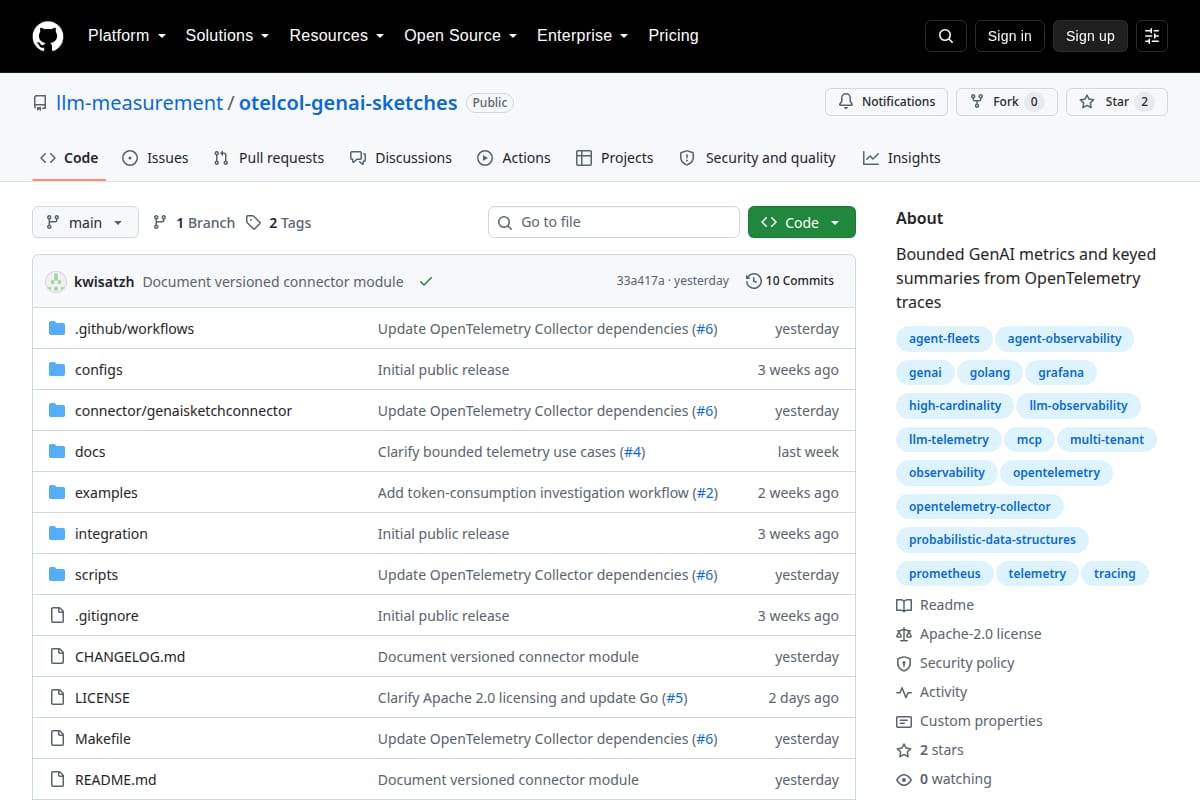Viewport: 1200px width, 800px height.
Task: Click the green commit status checkmark
Action: click(426, 282)
